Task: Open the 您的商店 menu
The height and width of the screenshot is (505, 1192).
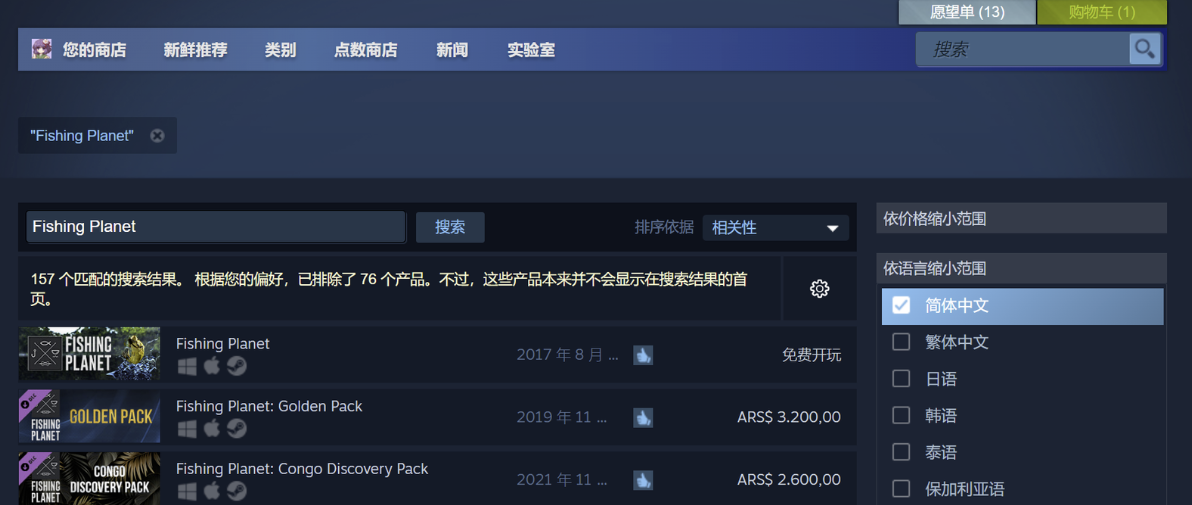Action: click(x=94, y=50)
